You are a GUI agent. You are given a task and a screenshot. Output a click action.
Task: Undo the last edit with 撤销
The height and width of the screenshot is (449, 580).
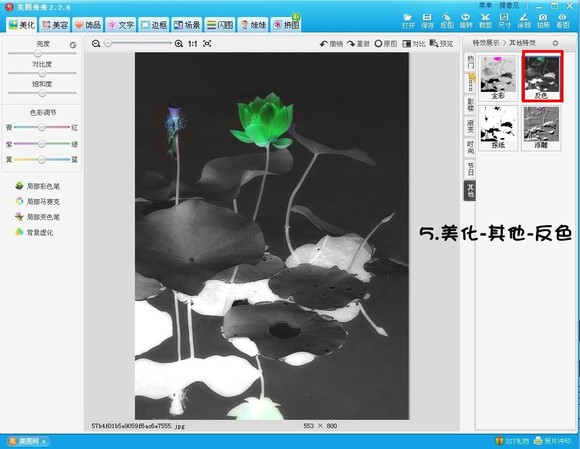pos(331,44)
